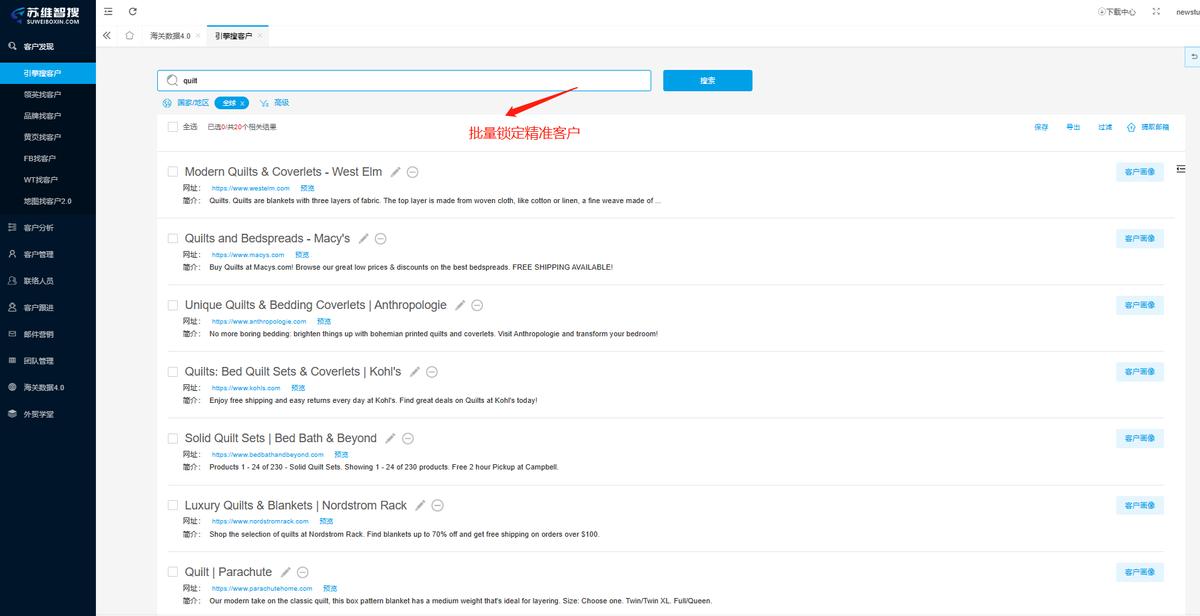The image size is (1200, 616).
Task: Edit the Kohl's result with pencil icon
Action: click(x=415, y=372)
